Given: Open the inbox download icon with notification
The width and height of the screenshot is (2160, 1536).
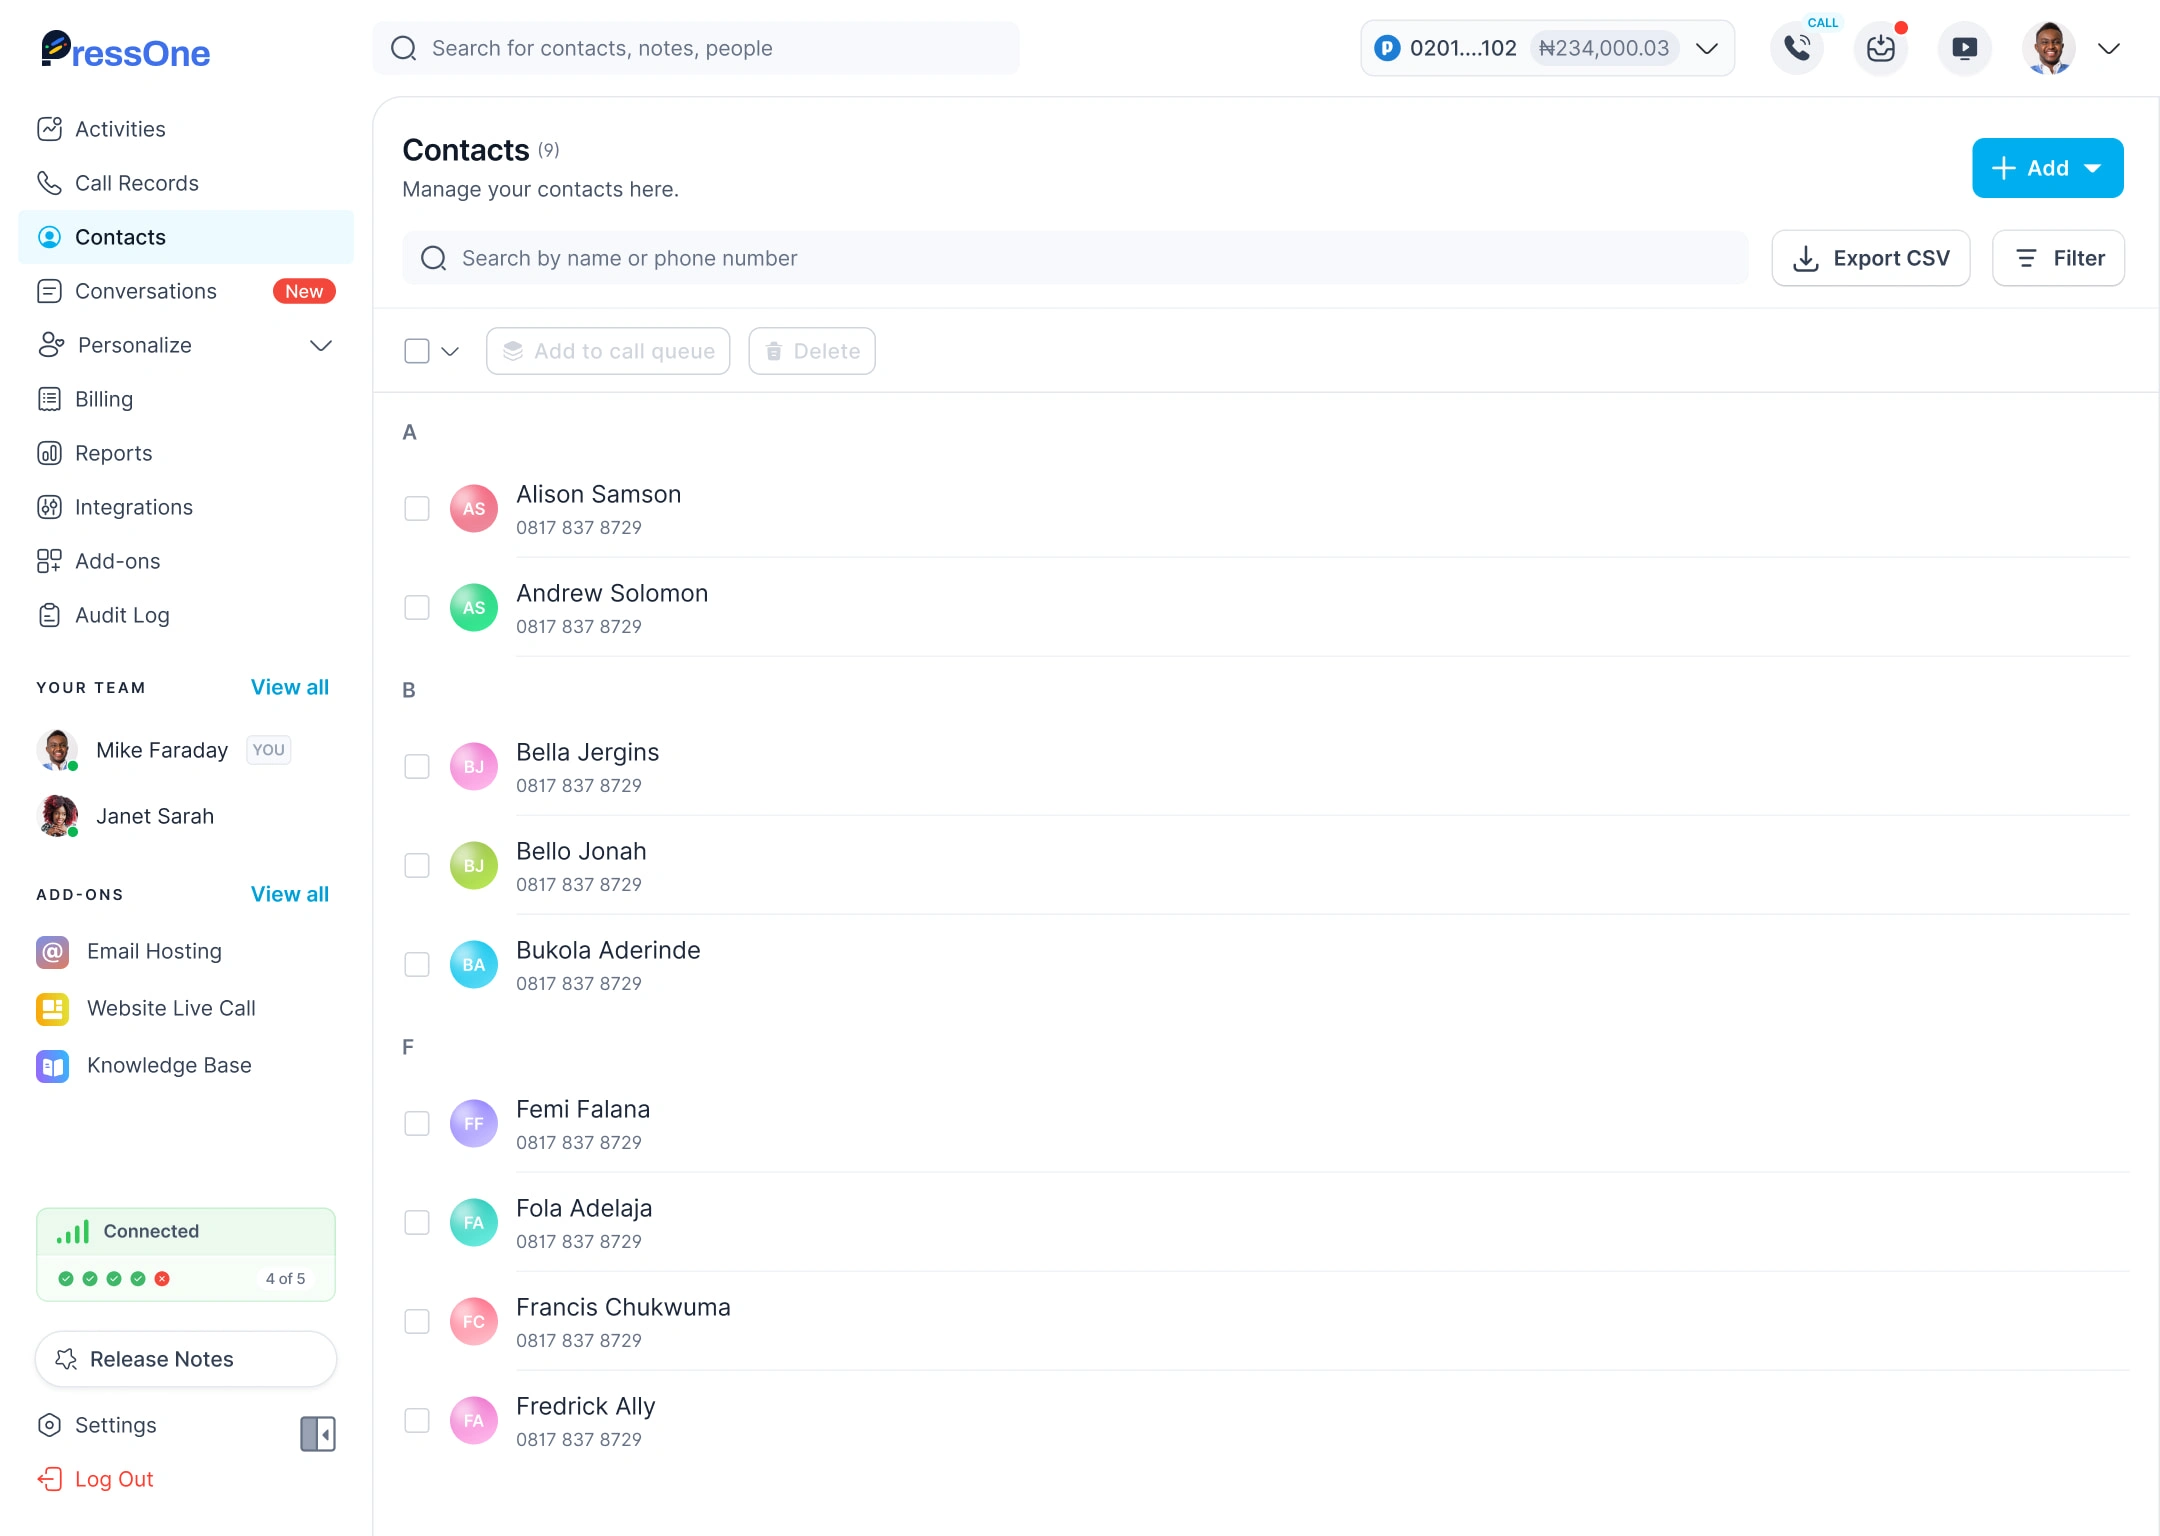Looking at the screenshot, I should tap(1881, 48).
